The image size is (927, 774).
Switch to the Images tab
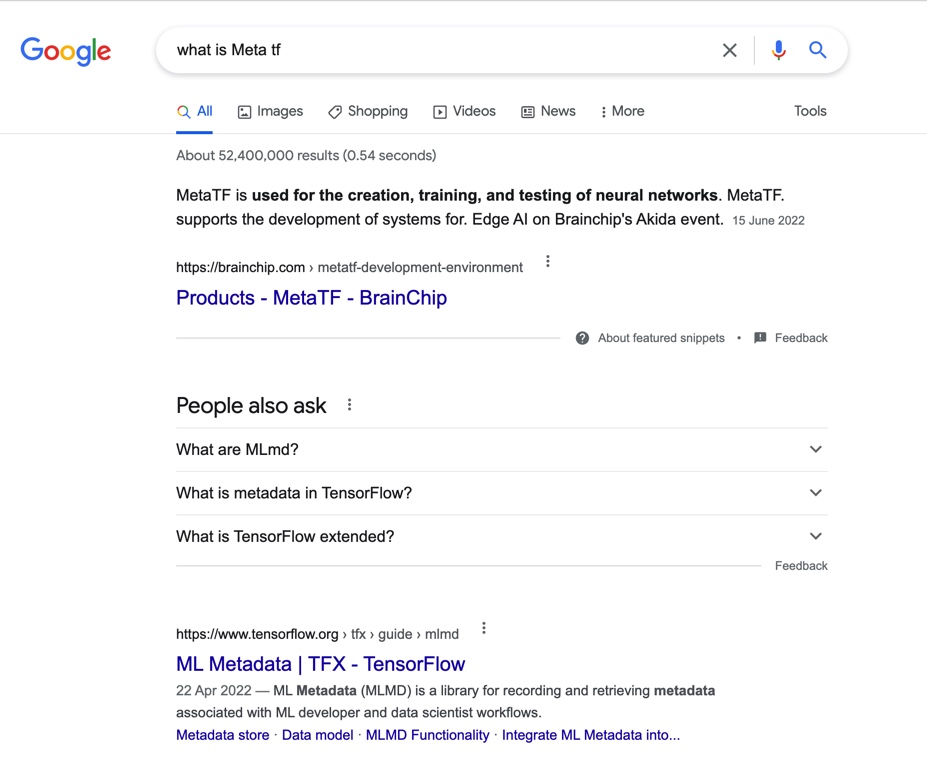pos(270,111)
